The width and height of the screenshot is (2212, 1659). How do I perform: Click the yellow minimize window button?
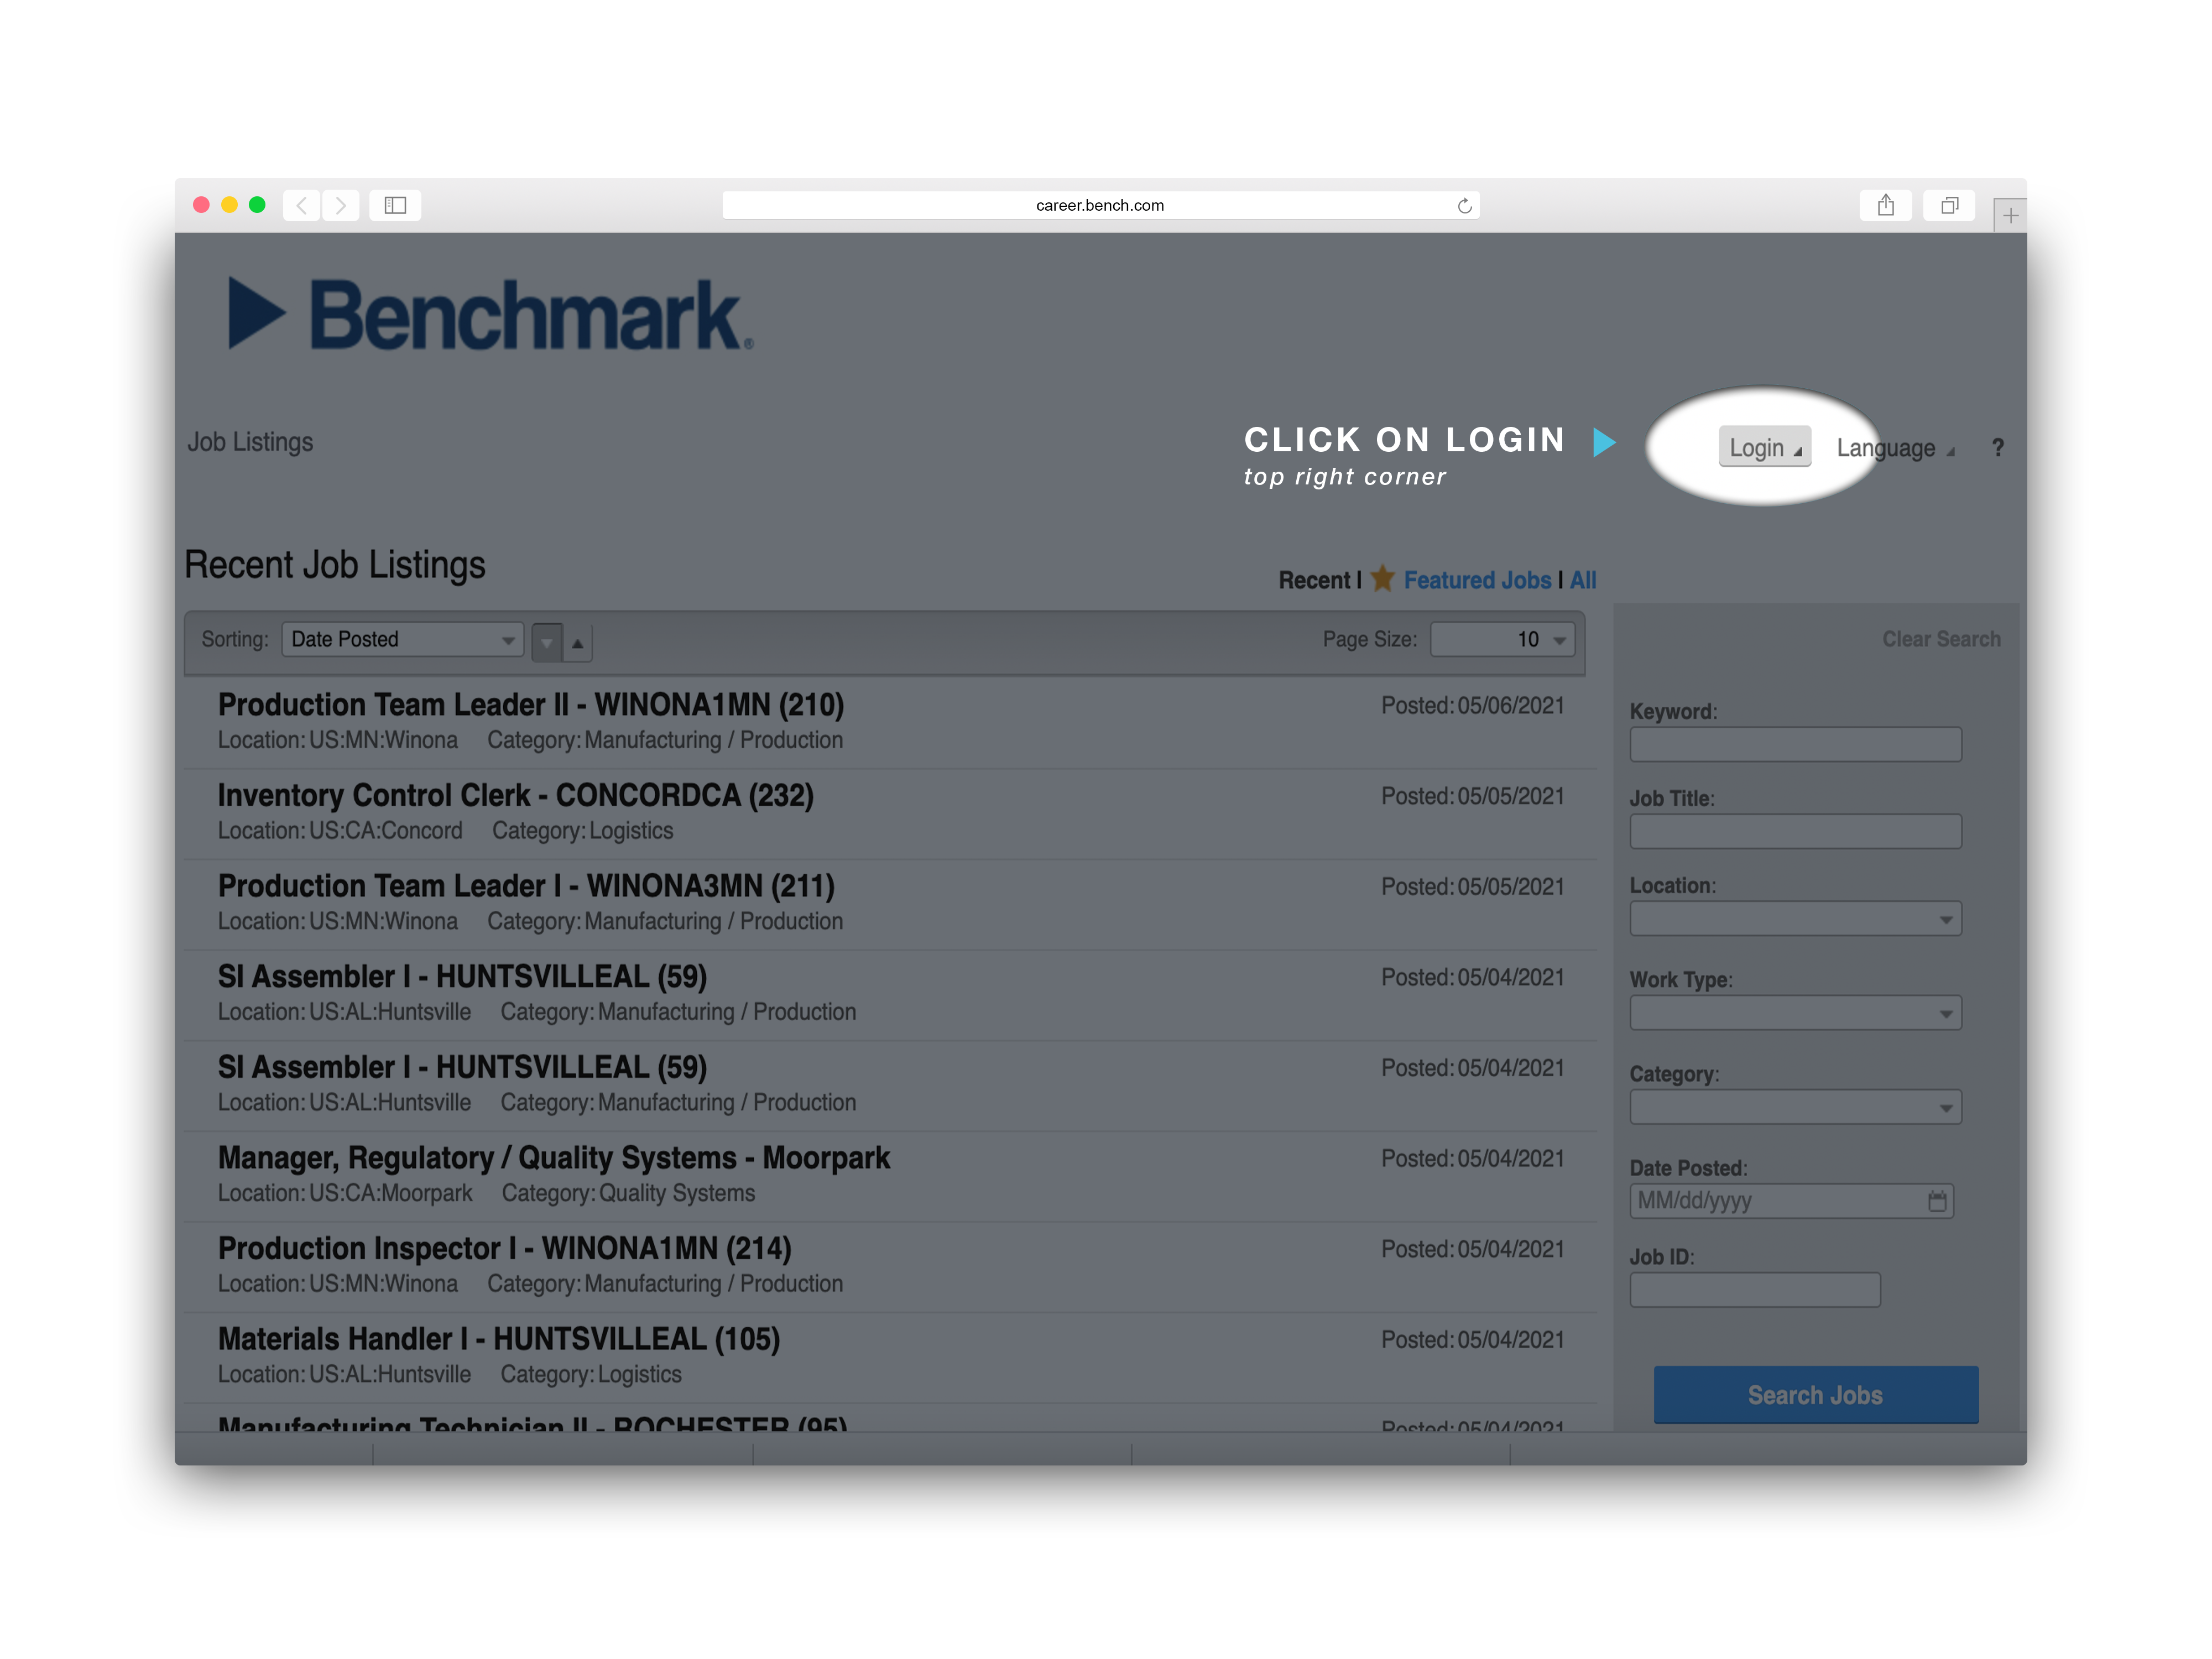pyautogui.click(x=229, y=205)
